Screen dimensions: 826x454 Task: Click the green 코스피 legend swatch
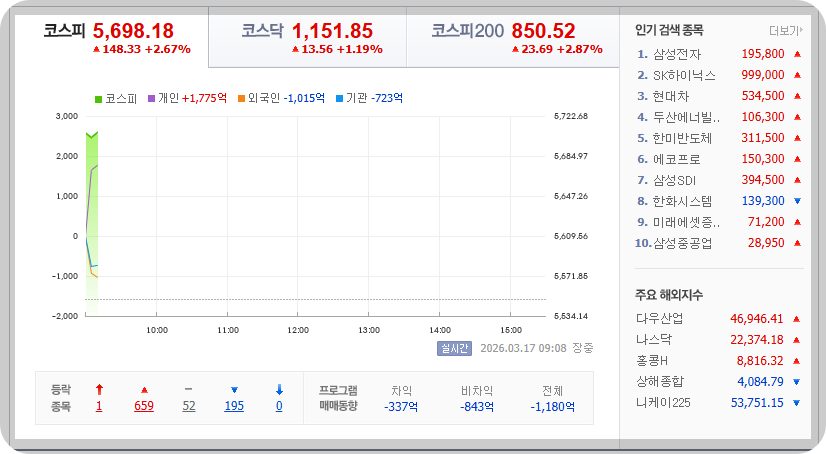pos(99,99)
